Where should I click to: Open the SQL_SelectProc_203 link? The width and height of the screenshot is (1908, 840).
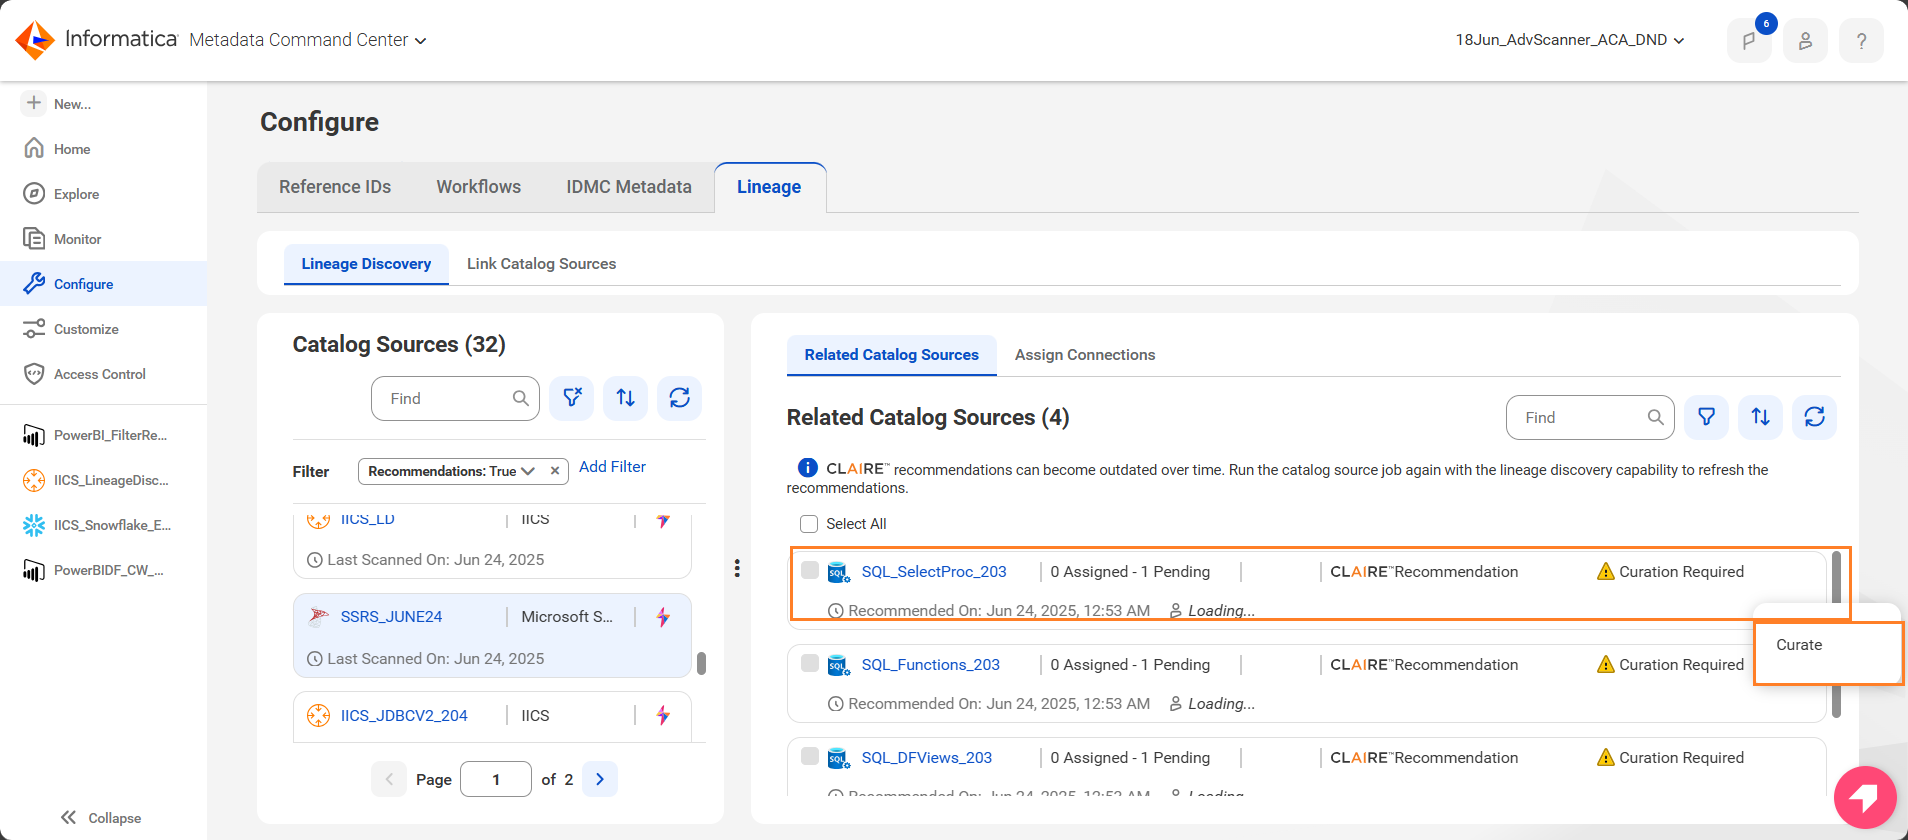[x=934, y=572]
